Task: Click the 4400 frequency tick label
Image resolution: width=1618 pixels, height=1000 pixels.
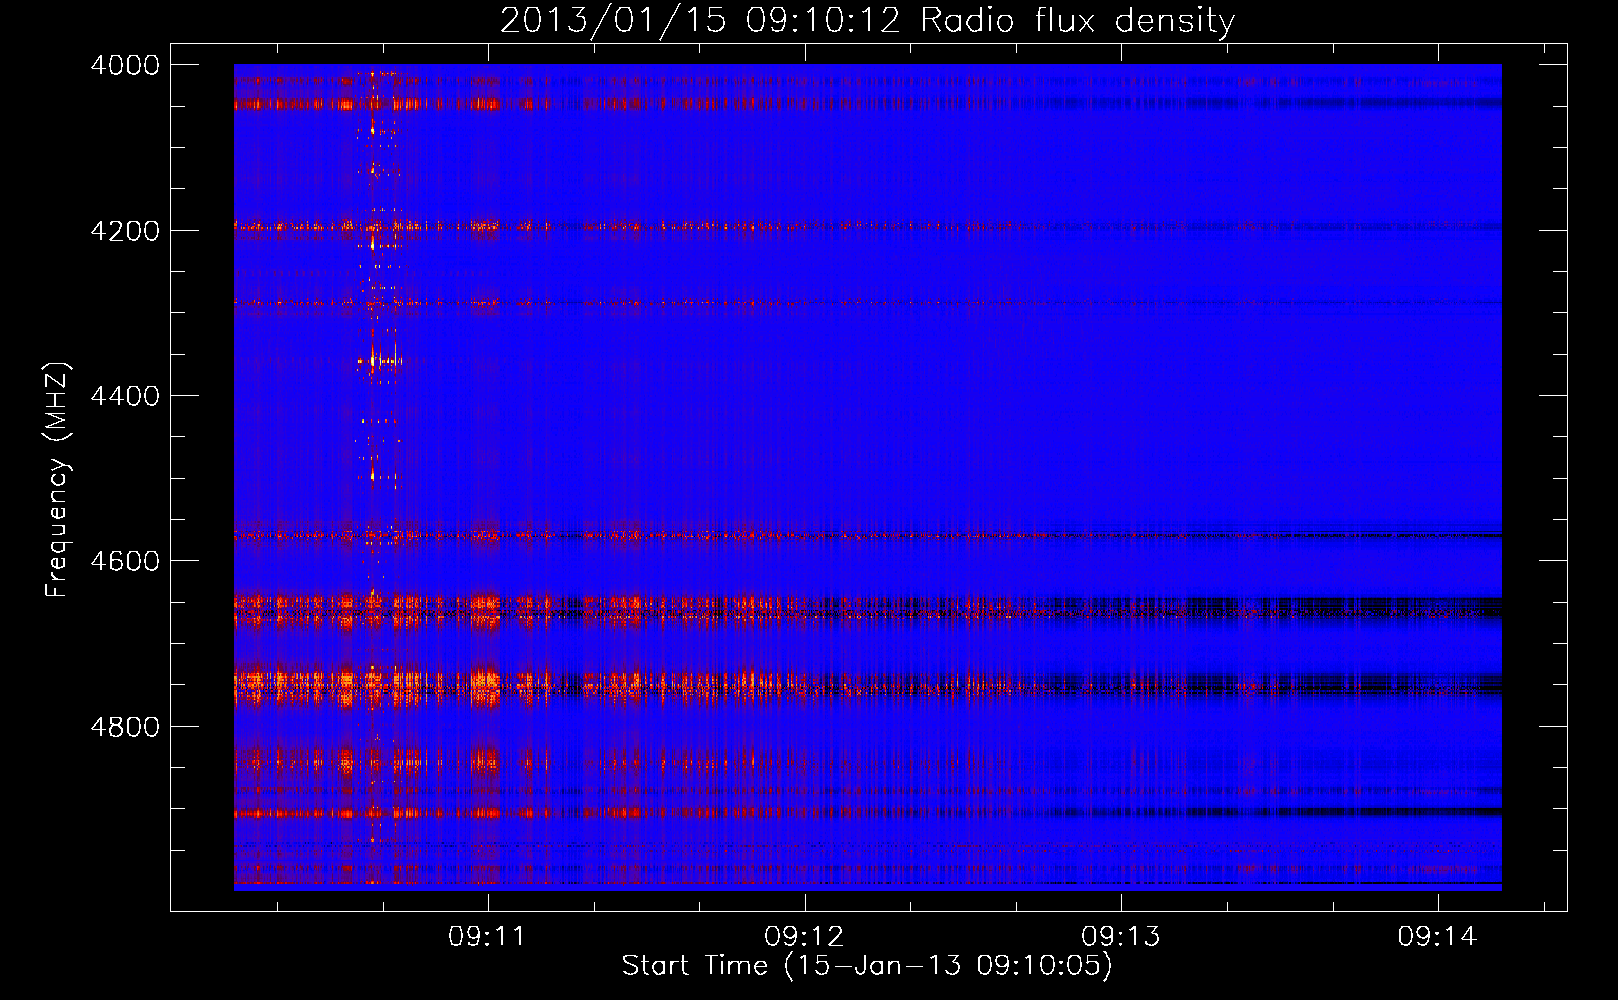Action: click(x=124, y=396)
